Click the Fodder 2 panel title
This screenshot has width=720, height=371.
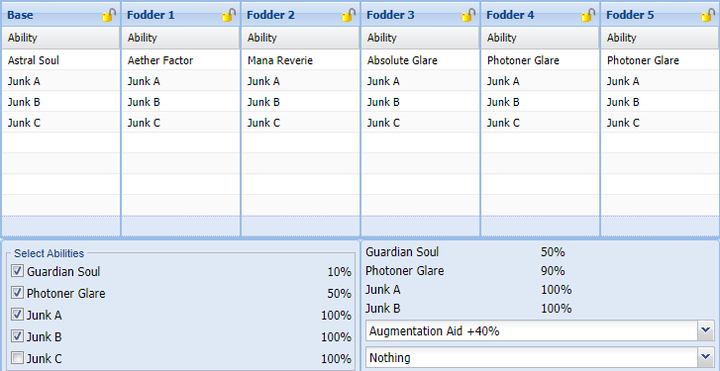pyautogui.click(x=270, y=15)
